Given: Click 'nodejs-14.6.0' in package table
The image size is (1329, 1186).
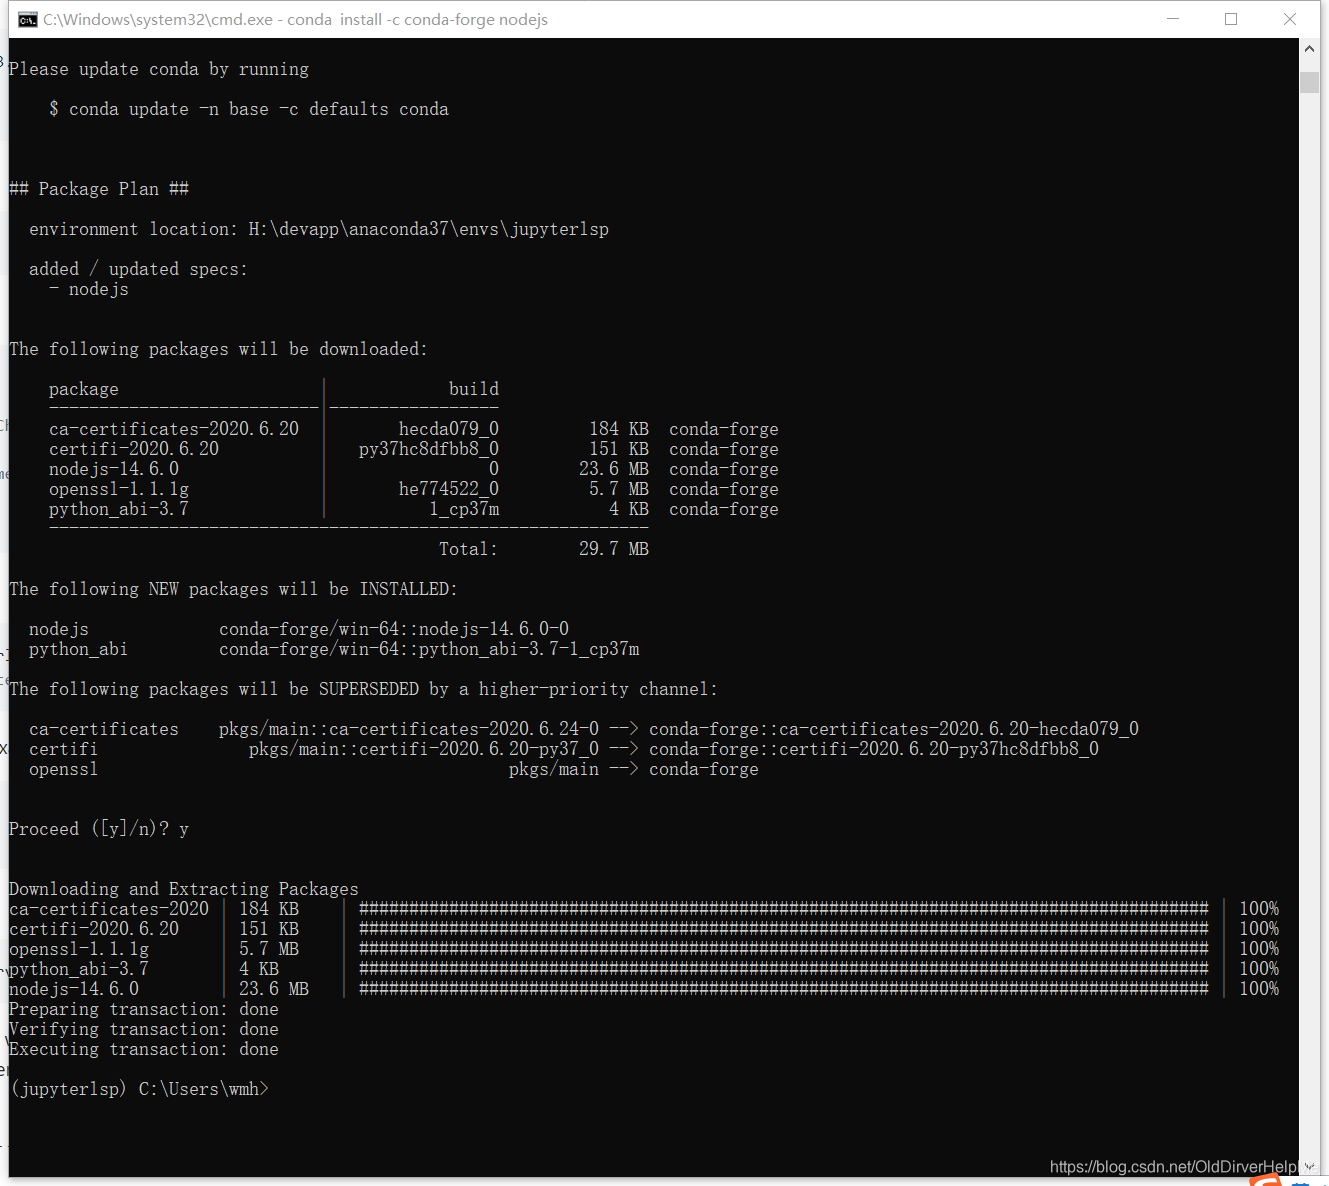Looking at the screenshot, I should [x=114, y=469].
